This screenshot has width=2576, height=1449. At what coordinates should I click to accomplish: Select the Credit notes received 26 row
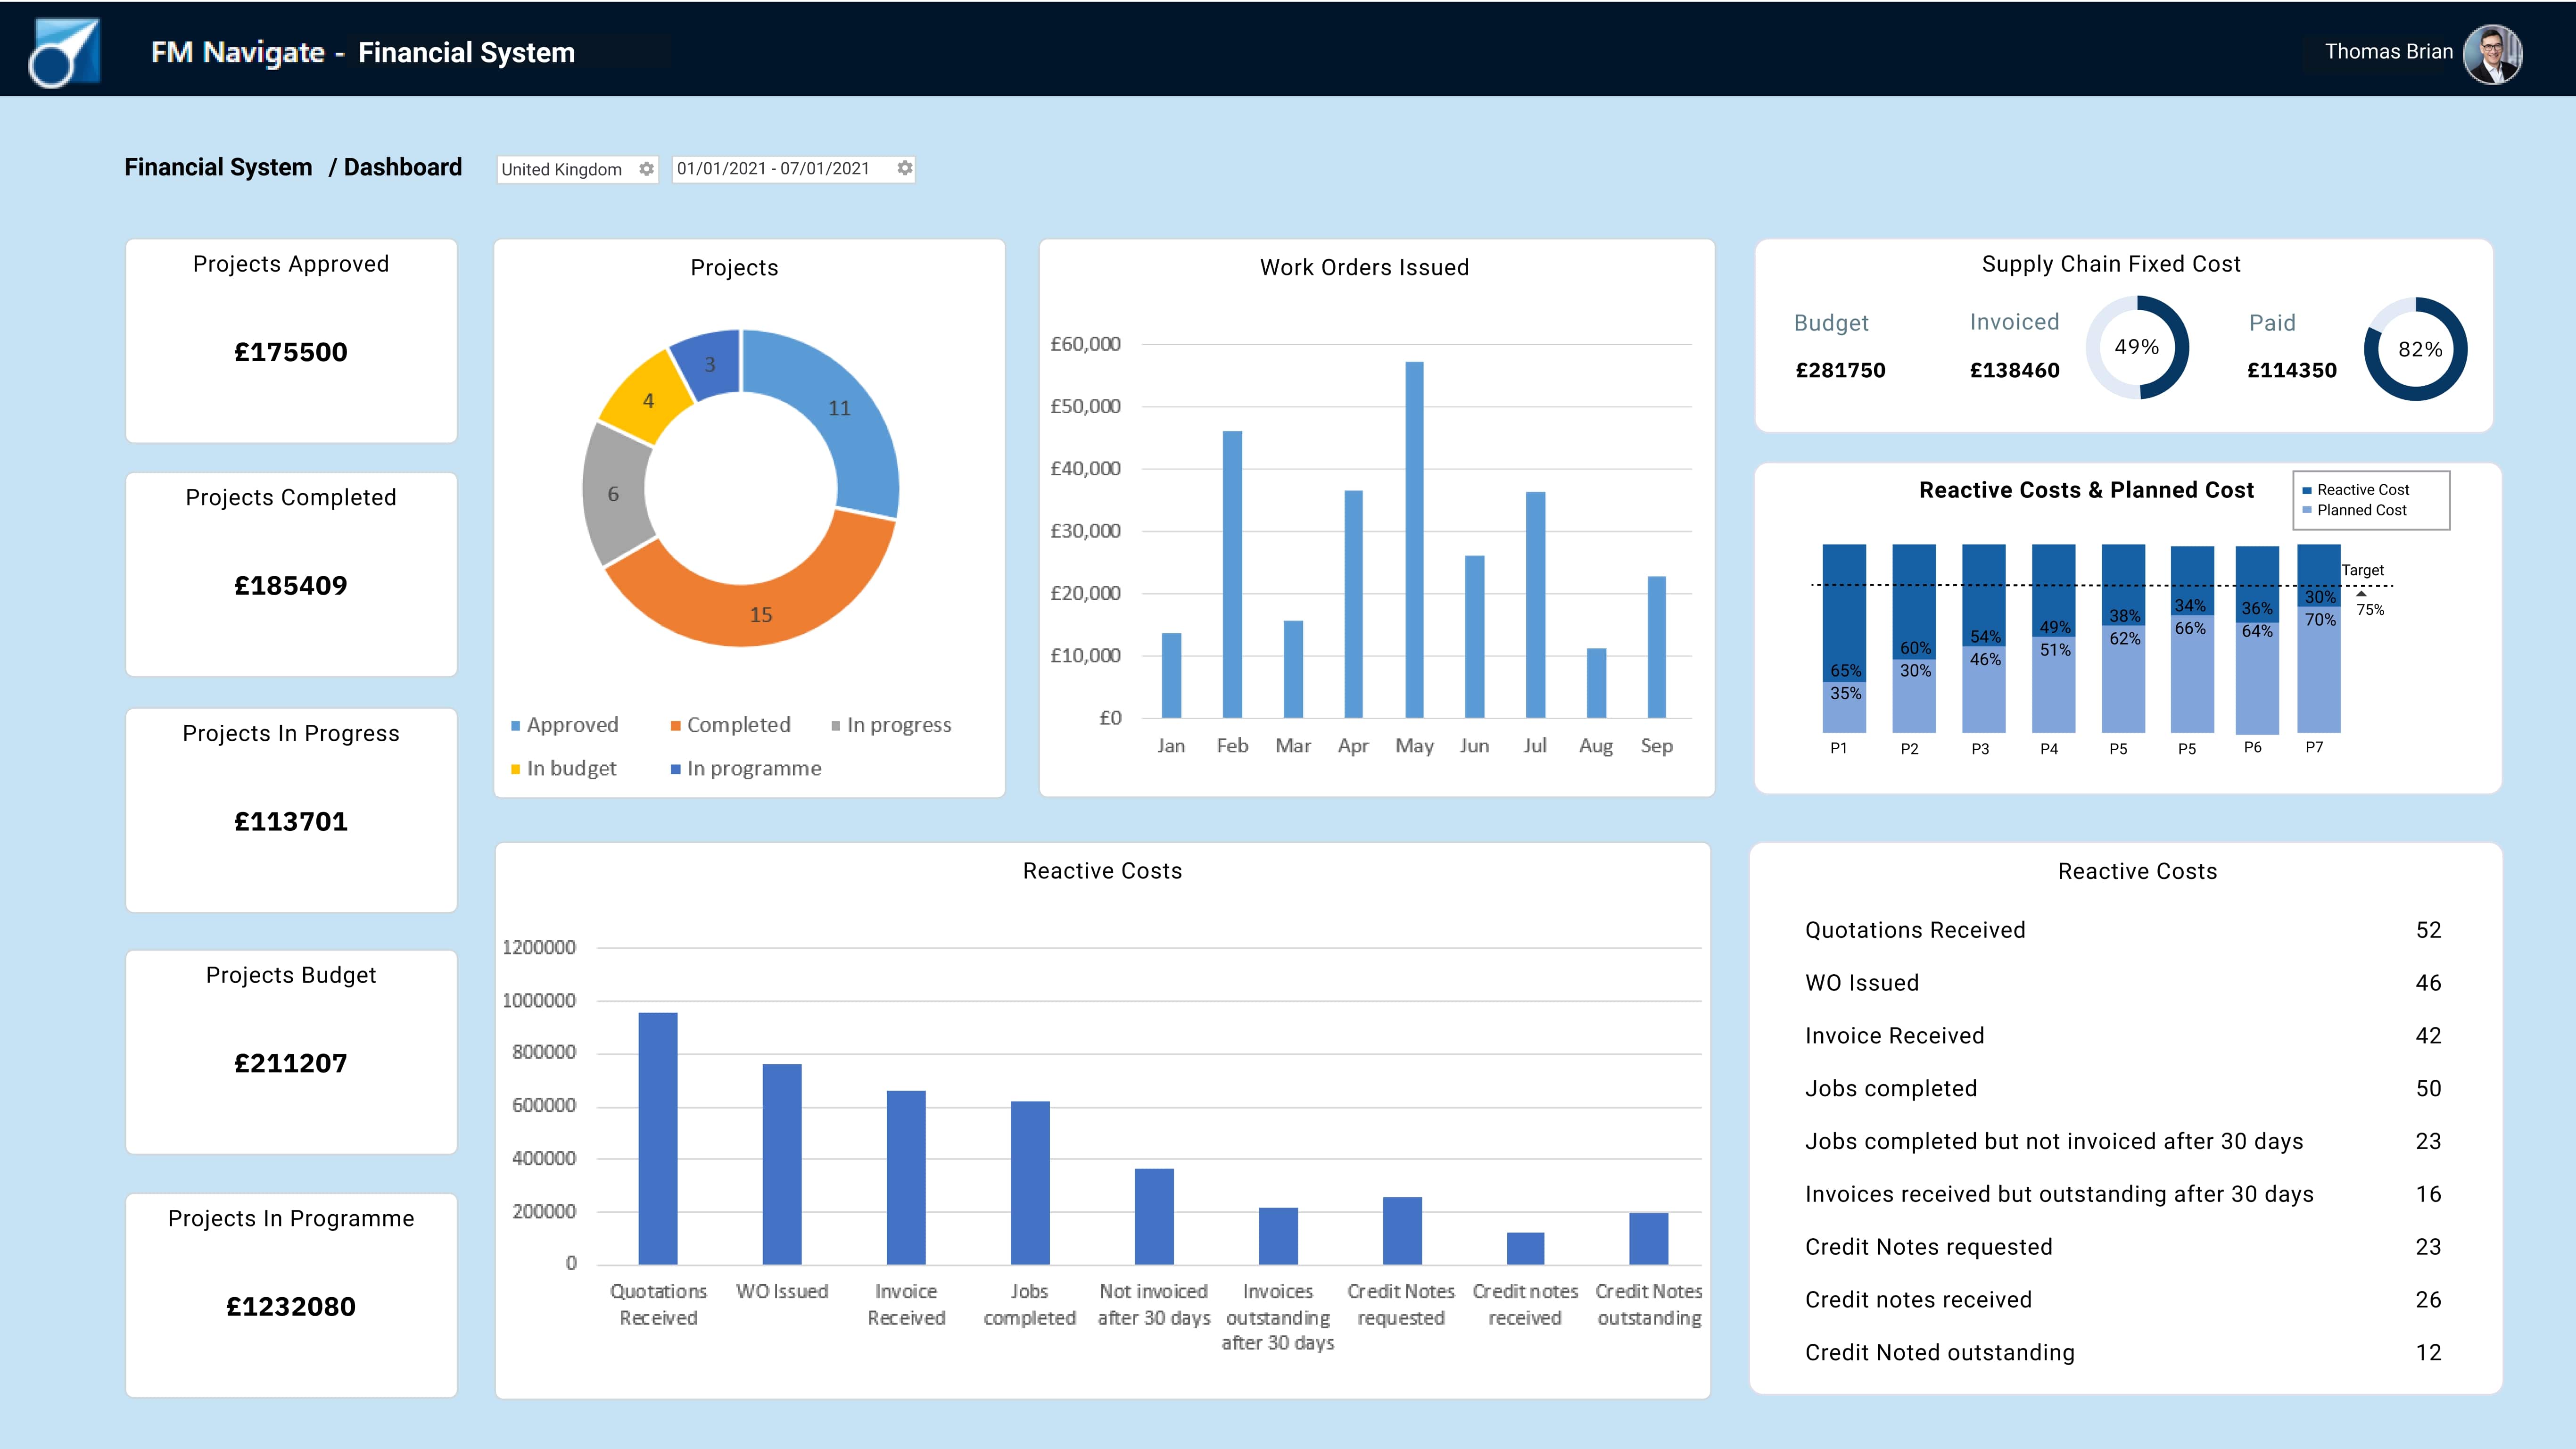tap(2122, 1300)
